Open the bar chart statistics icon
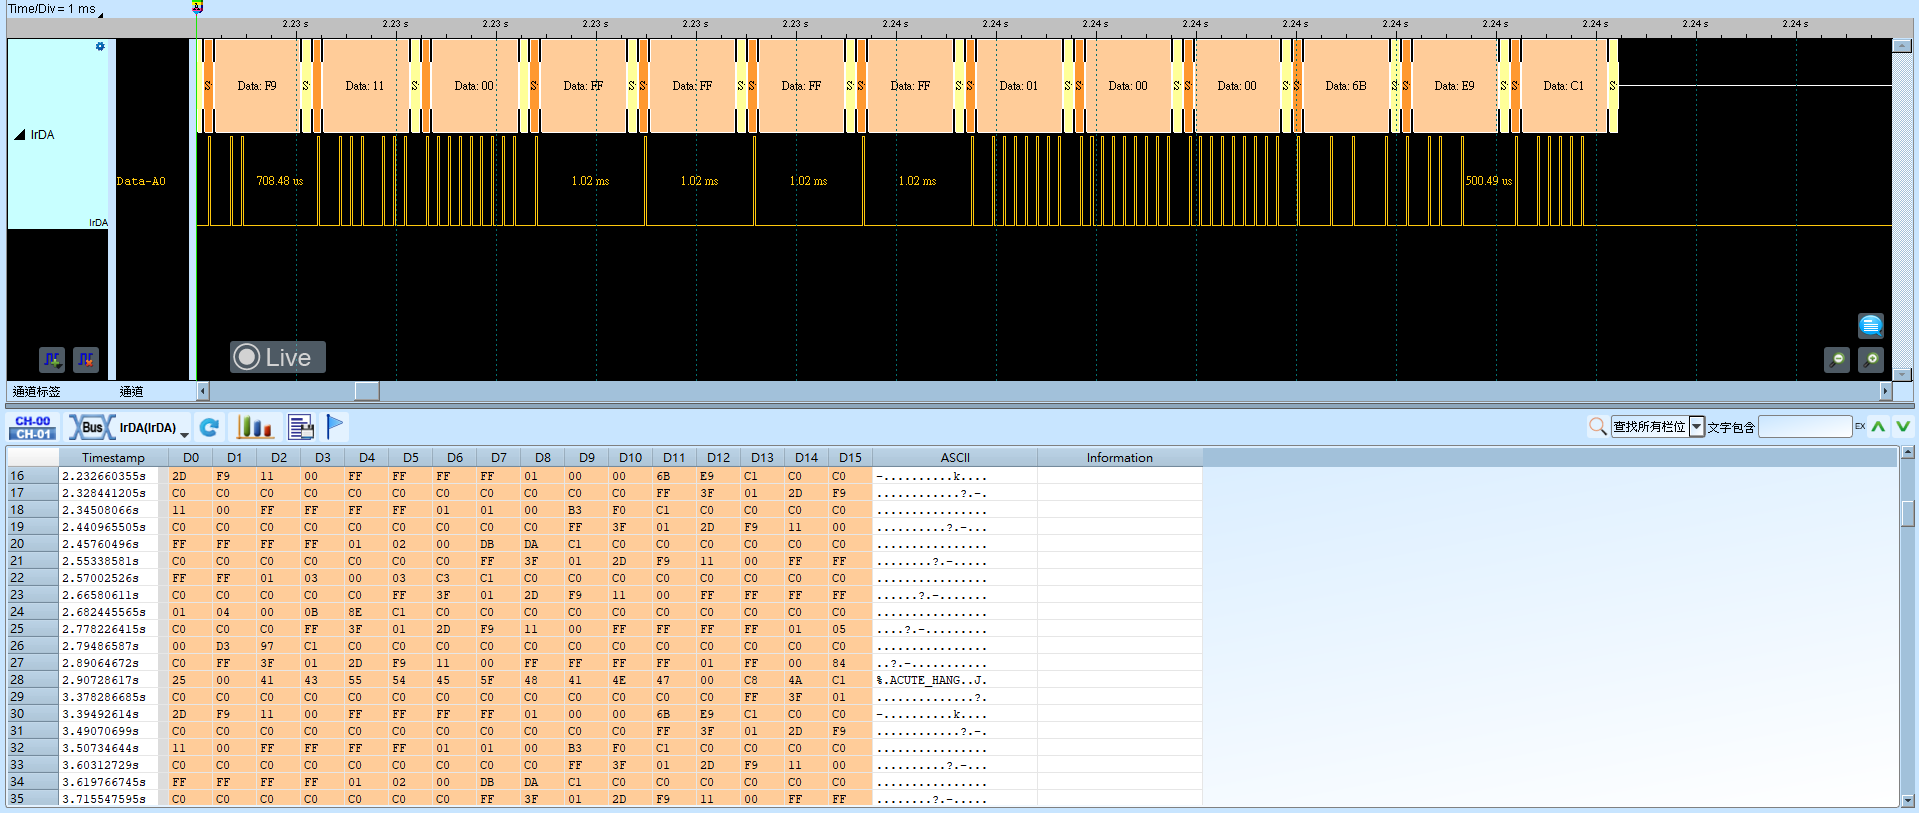 254,428
